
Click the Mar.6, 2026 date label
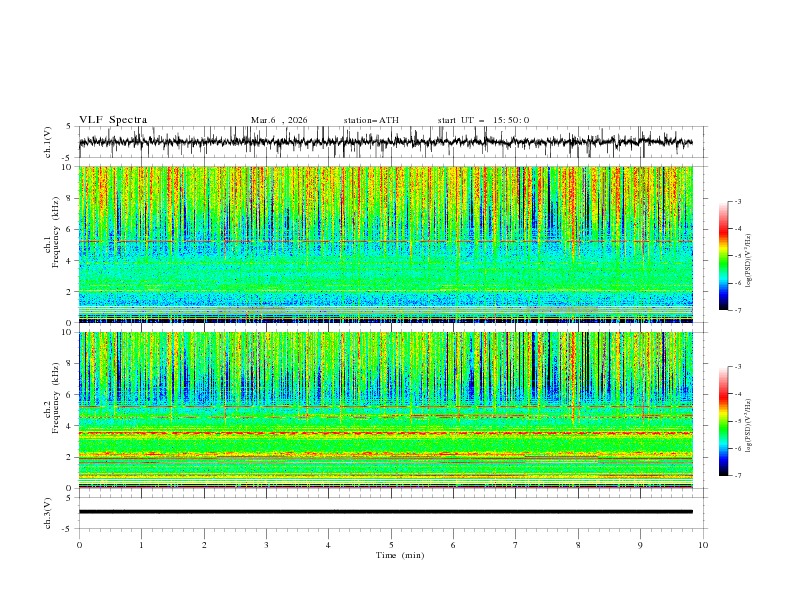click(279, 120)
